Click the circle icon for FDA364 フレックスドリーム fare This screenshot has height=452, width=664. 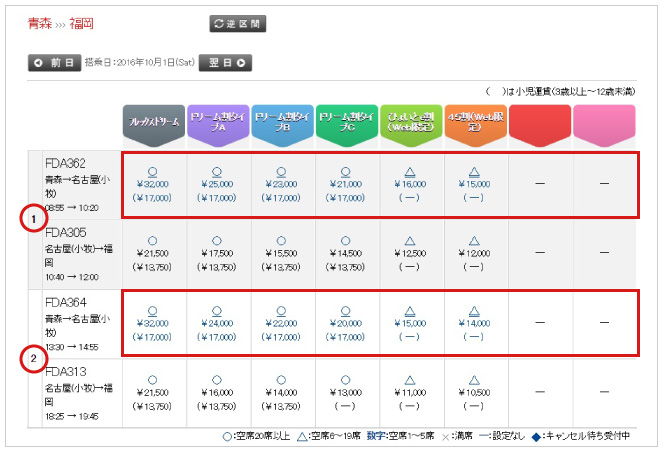pos(152,311)
